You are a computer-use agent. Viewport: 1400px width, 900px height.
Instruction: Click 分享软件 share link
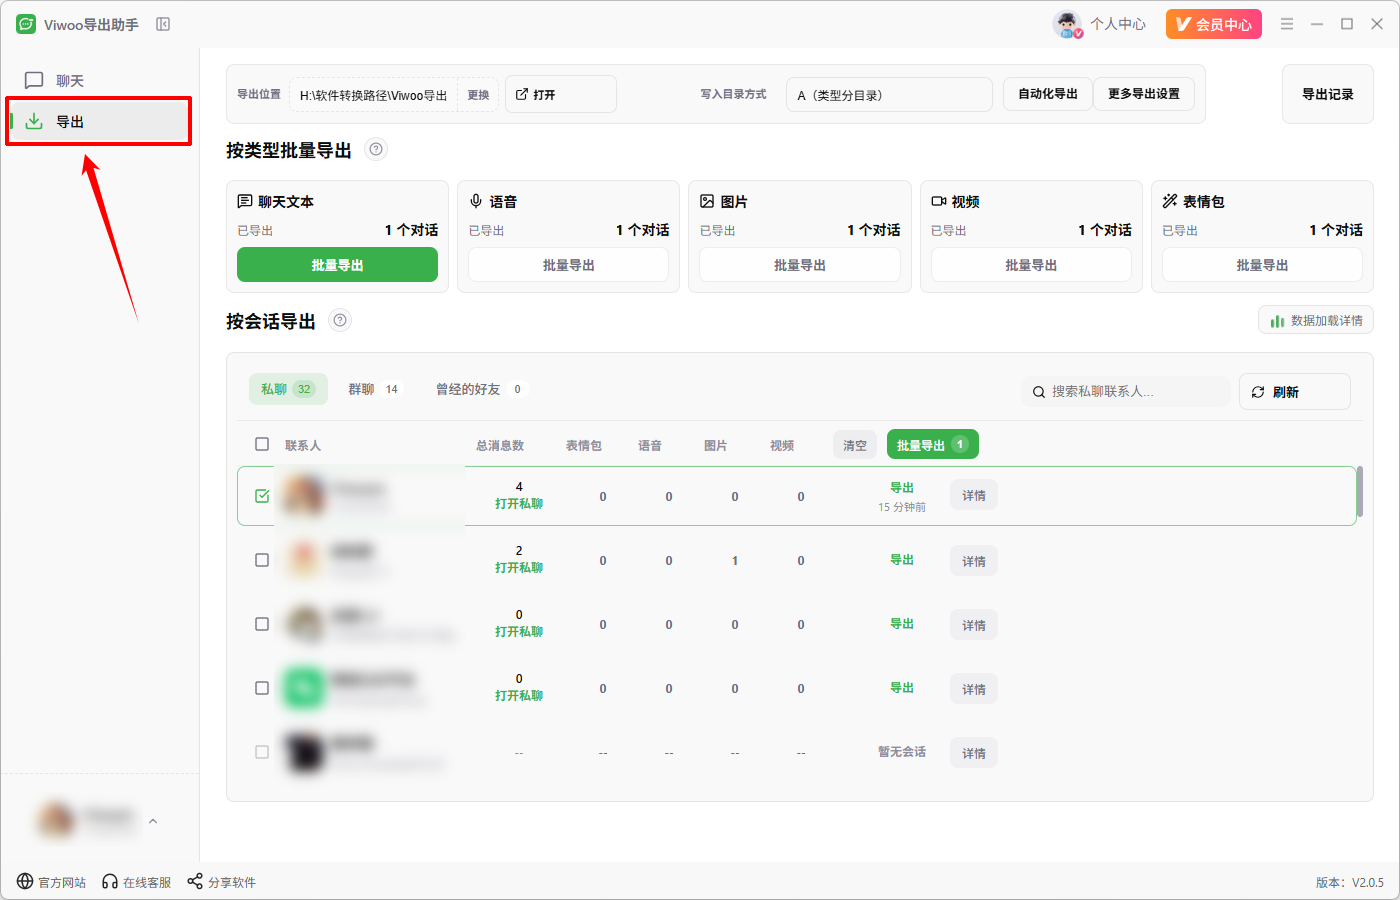tap(222, 882)
